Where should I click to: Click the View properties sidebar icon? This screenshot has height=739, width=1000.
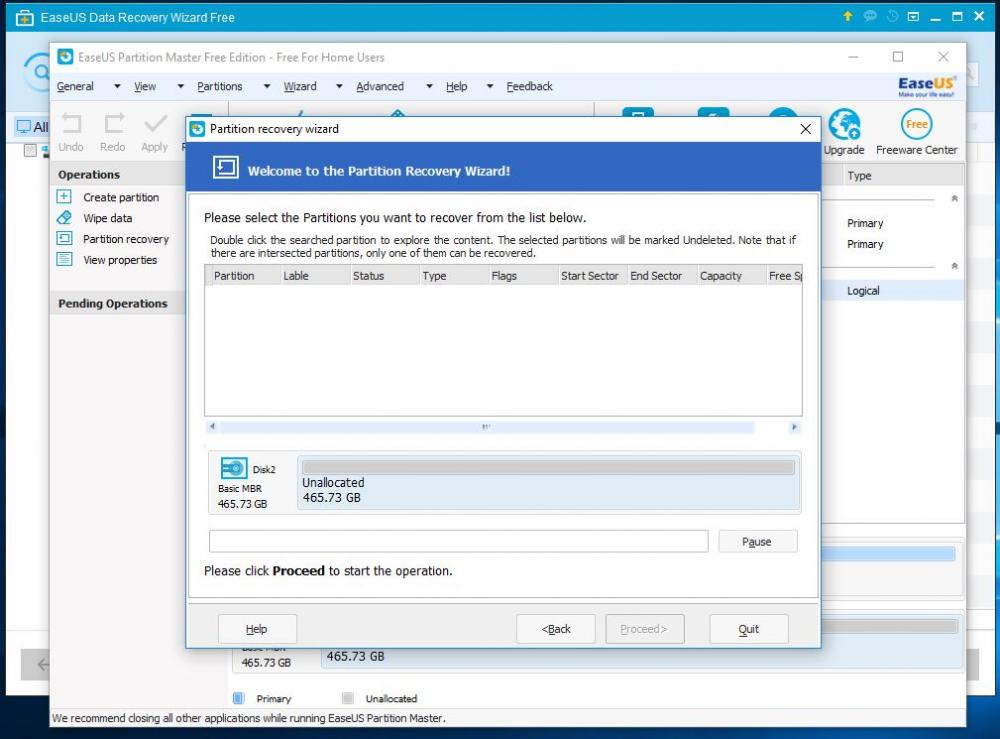tap(64, 260)
